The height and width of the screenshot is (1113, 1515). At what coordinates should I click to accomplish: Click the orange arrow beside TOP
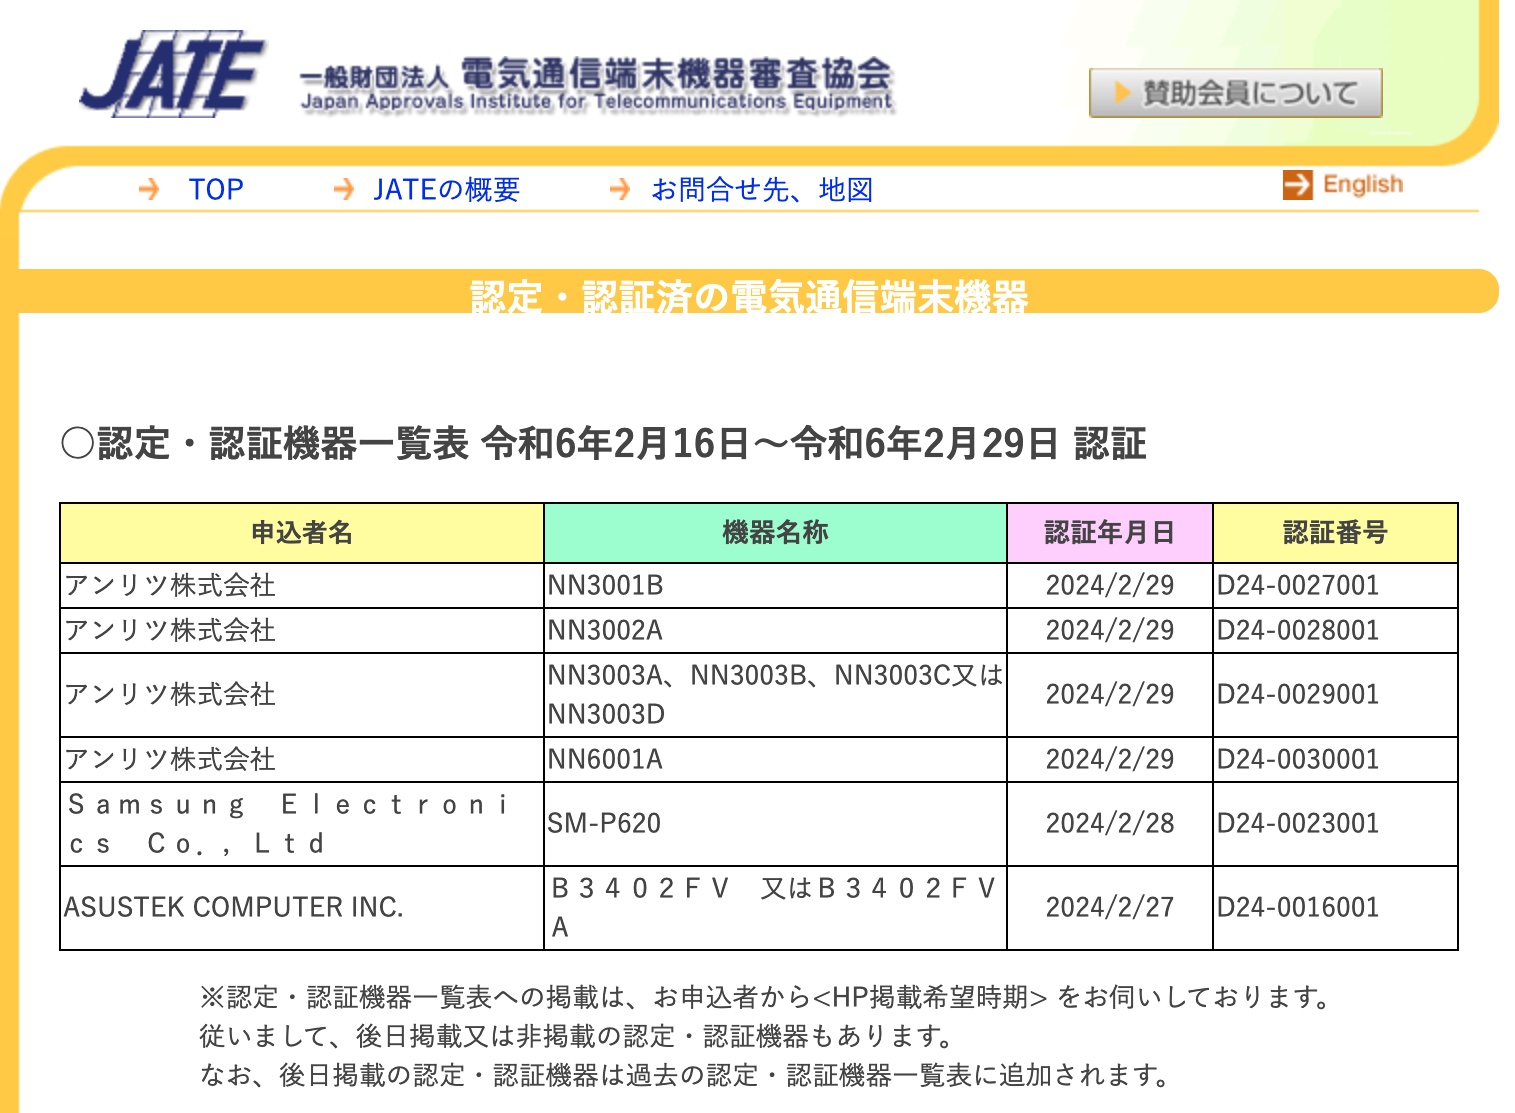point(149,189)
